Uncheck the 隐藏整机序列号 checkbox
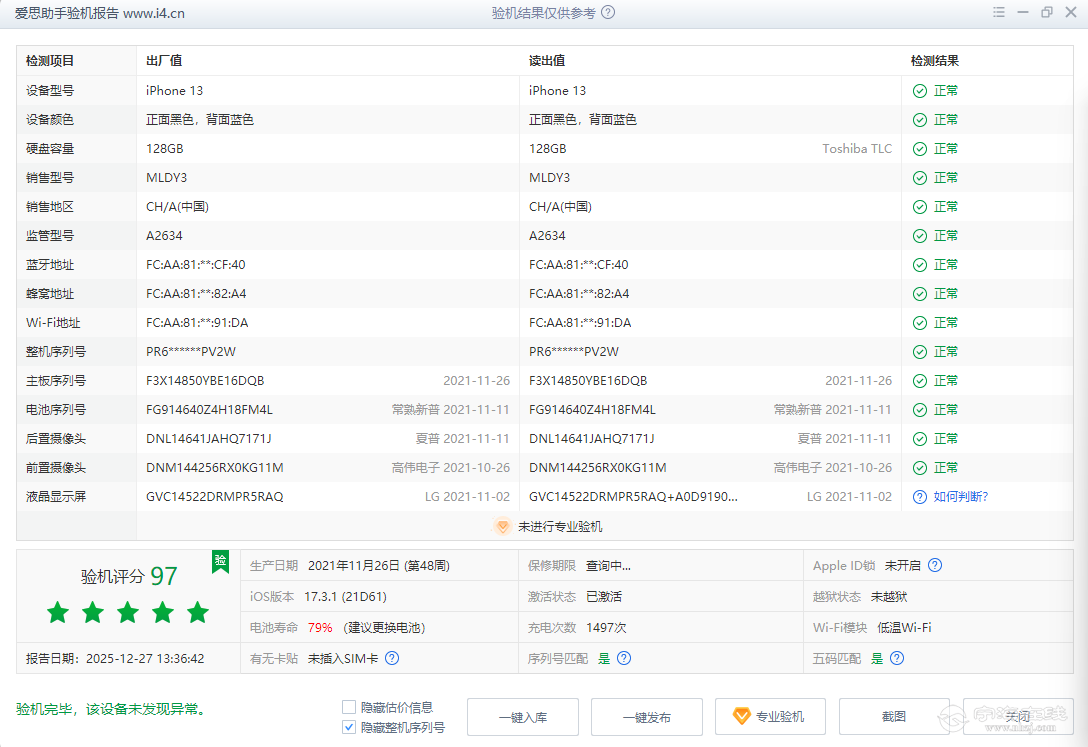1088x747 pixels. point(349,727)
